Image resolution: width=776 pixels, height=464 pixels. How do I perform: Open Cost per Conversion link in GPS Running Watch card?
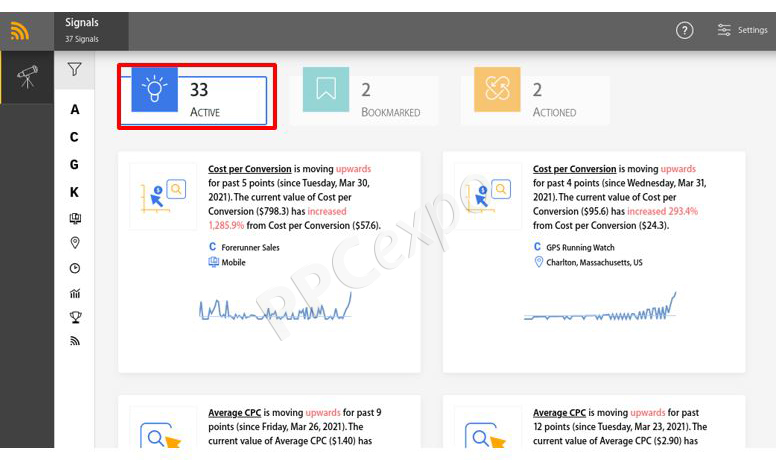click(x=574, y=169)
